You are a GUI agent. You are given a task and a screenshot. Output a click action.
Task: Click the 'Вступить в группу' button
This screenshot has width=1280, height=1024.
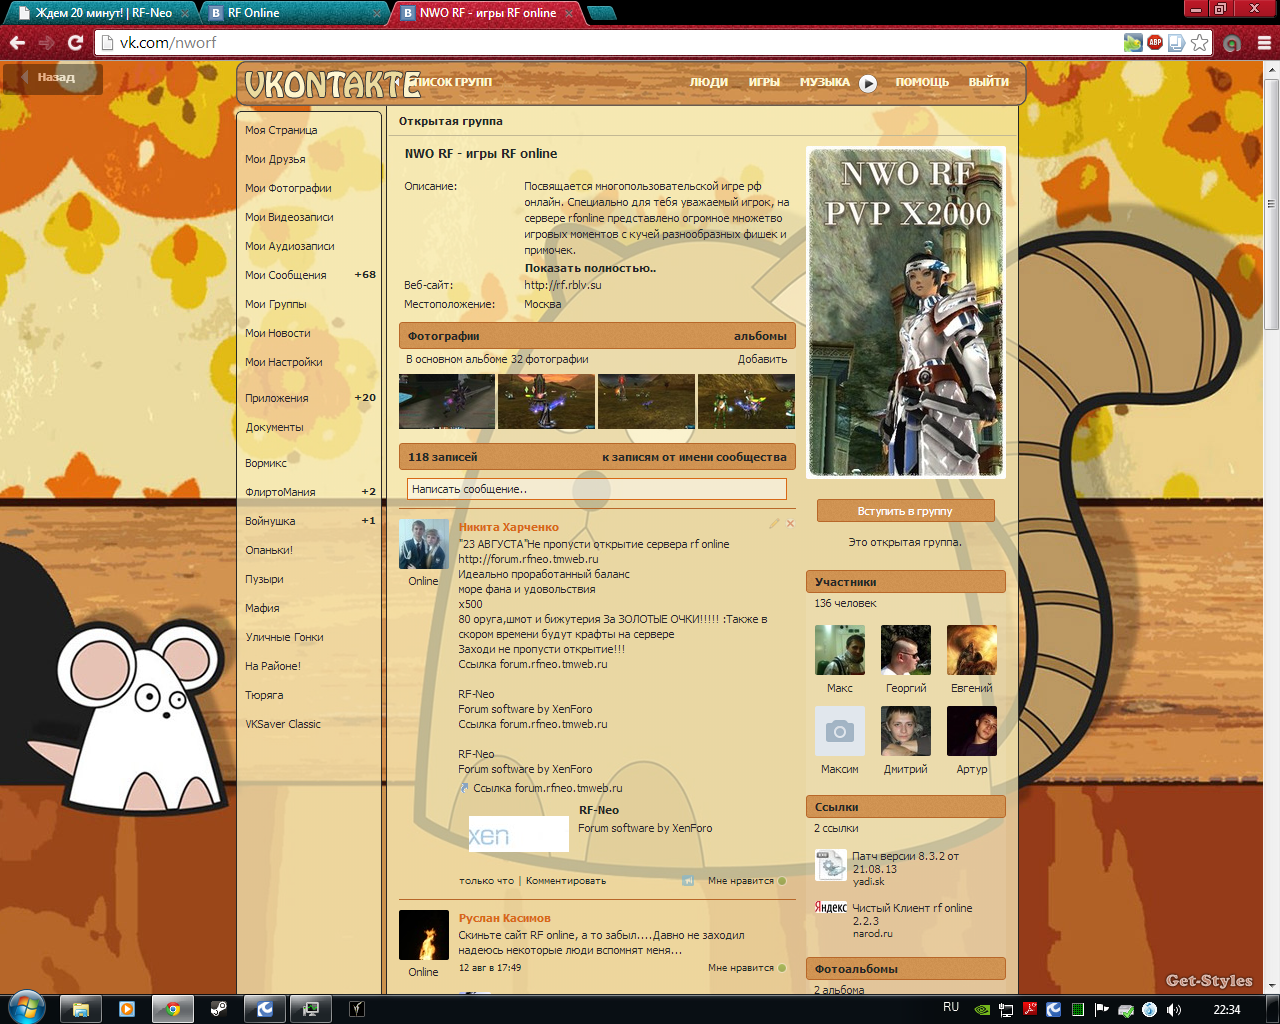coord(905,511)
